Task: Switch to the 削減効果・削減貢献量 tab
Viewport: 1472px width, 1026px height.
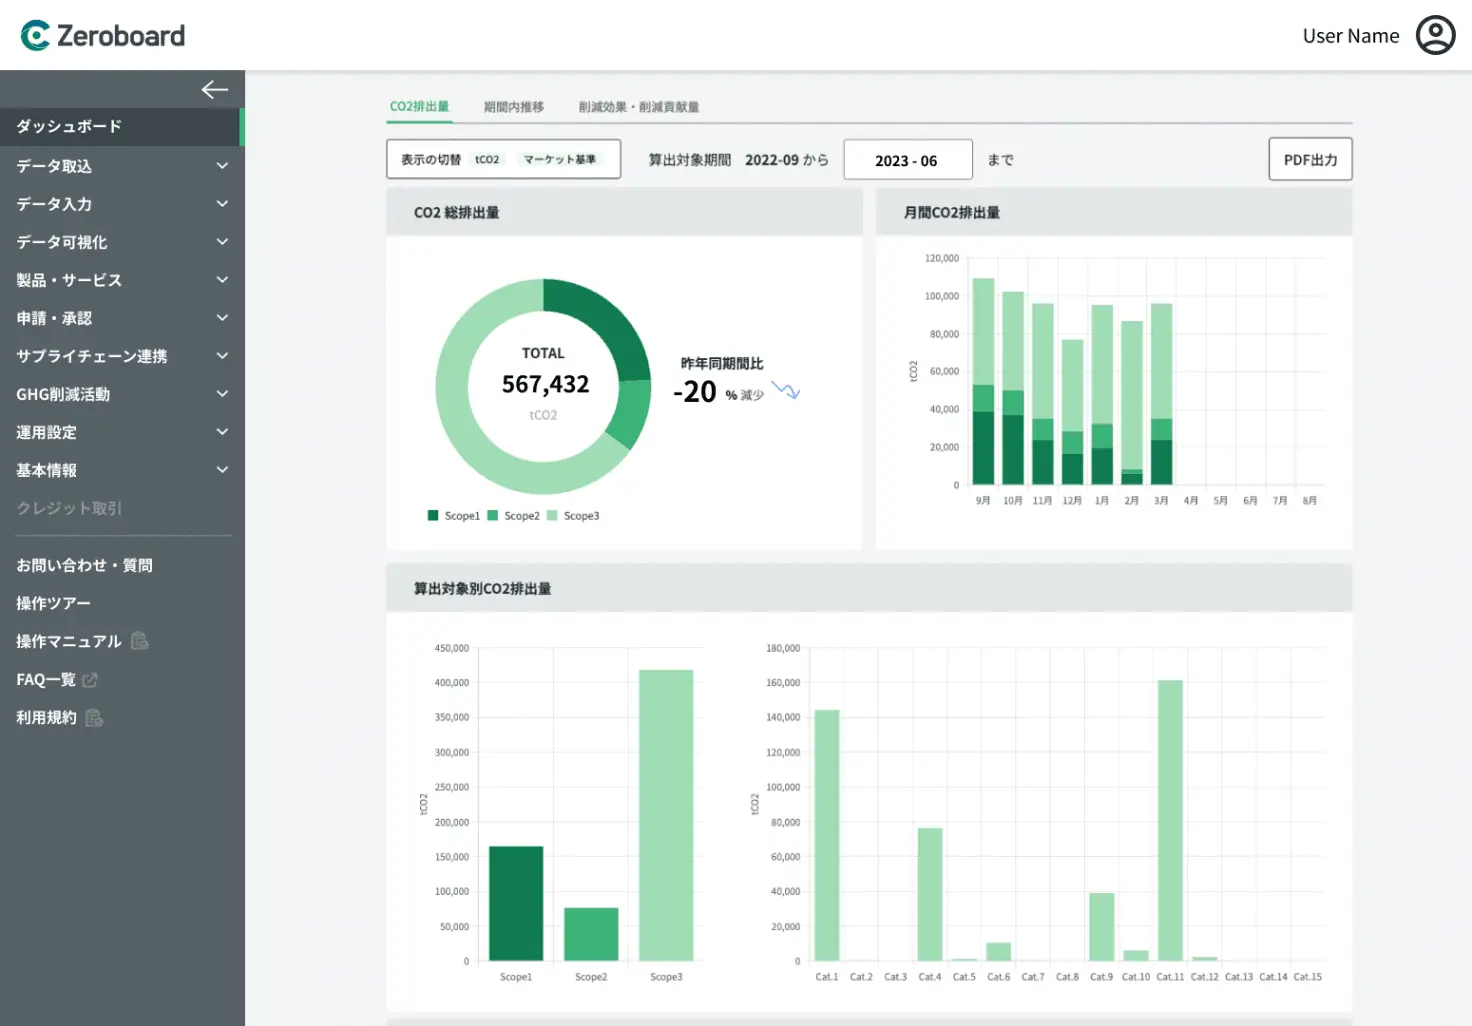Action: [639, 107]
